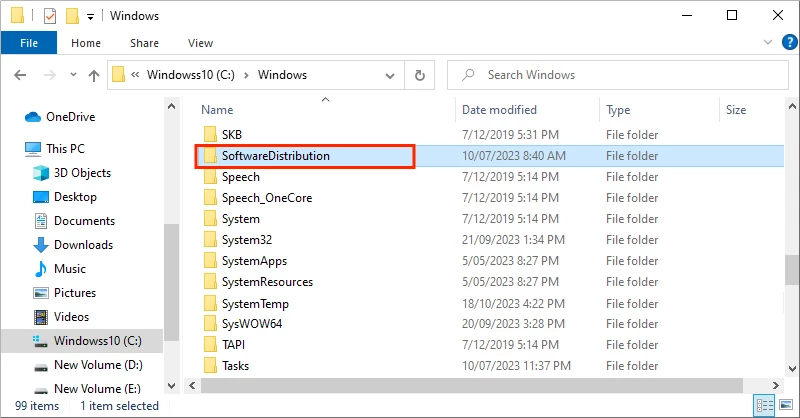Sort by the Date modified column header
800x418 pixels.
[499, 110]
